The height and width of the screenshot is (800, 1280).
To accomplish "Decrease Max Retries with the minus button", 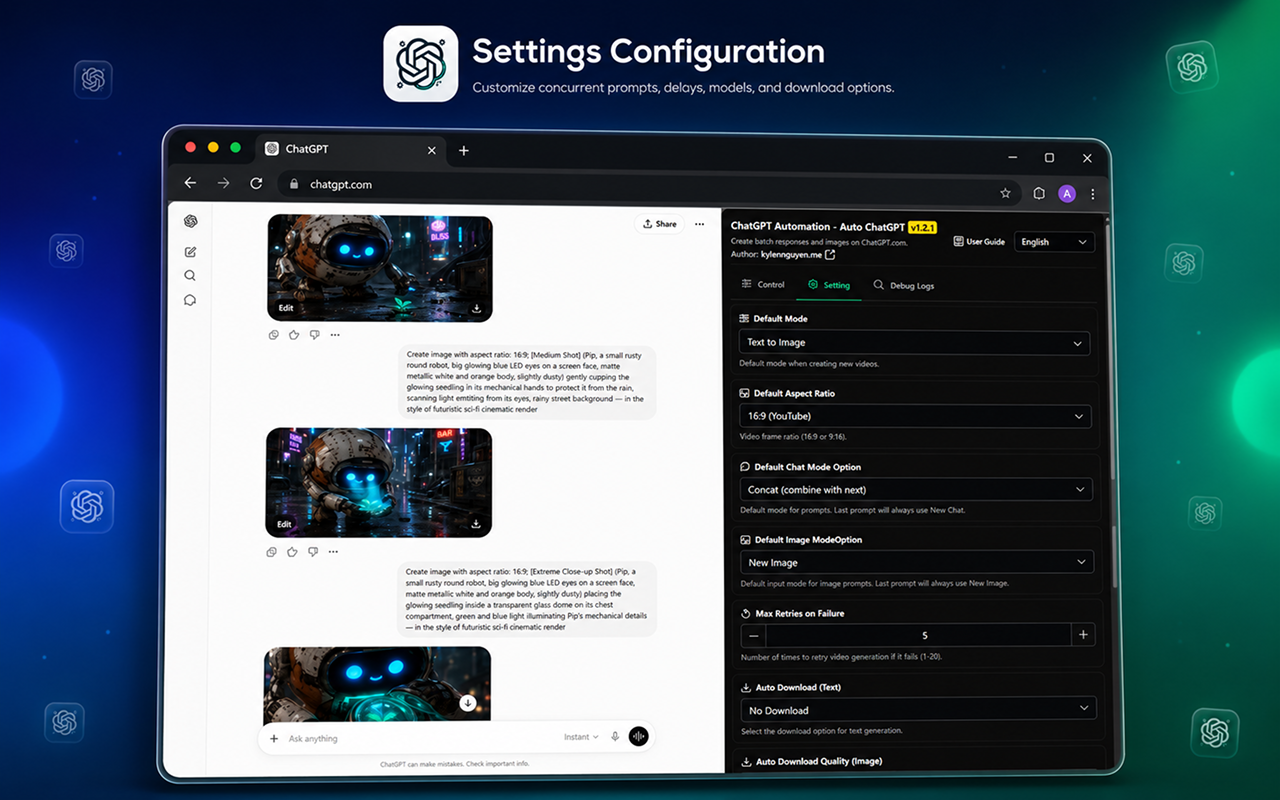I will pos(753,635).
